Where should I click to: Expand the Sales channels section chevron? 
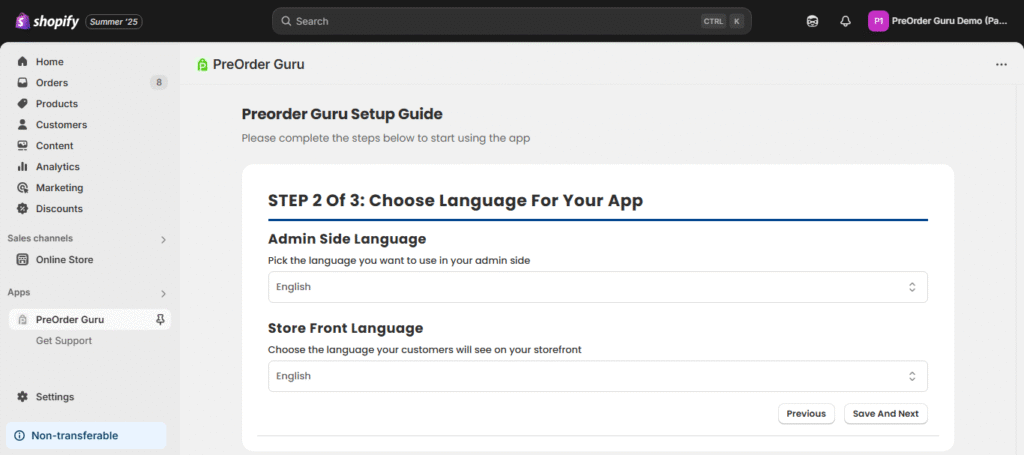[x=163, y=239]
